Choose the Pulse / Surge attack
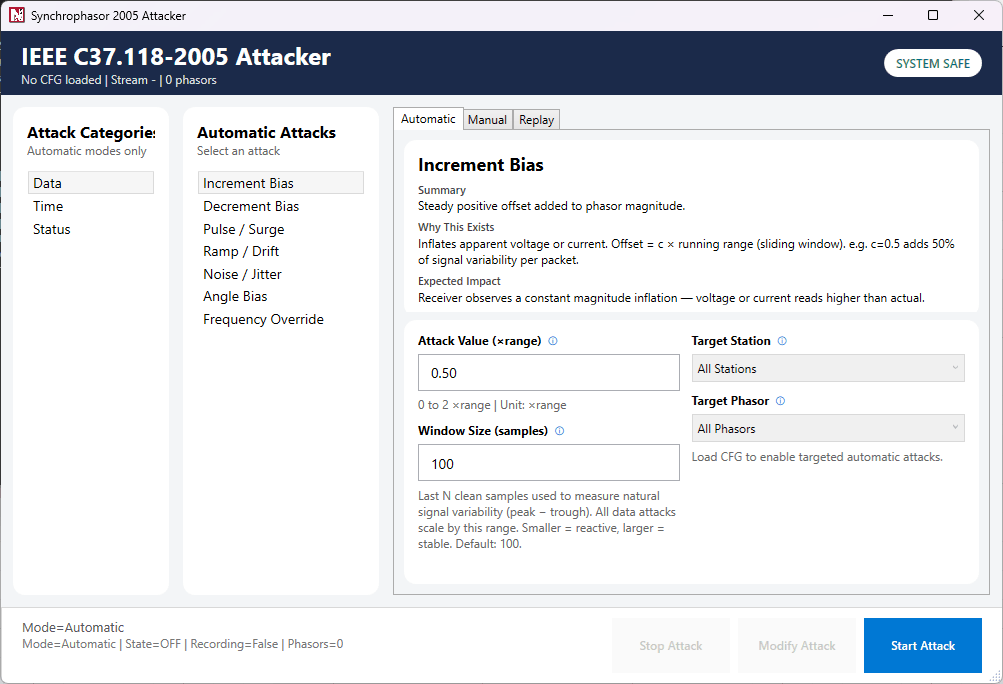Screen dimensions: 1003x684 [281, 229]
